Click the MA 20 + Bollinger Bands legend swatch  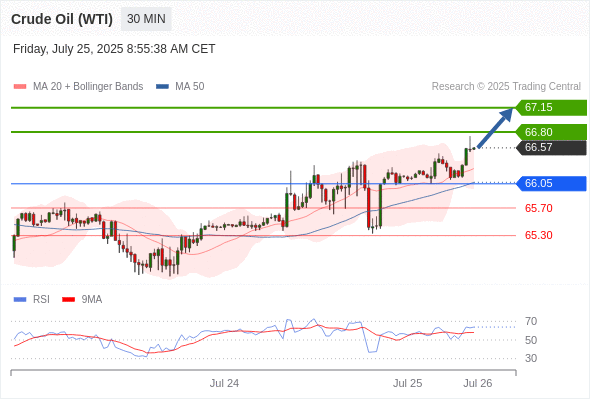pos(20,87)
